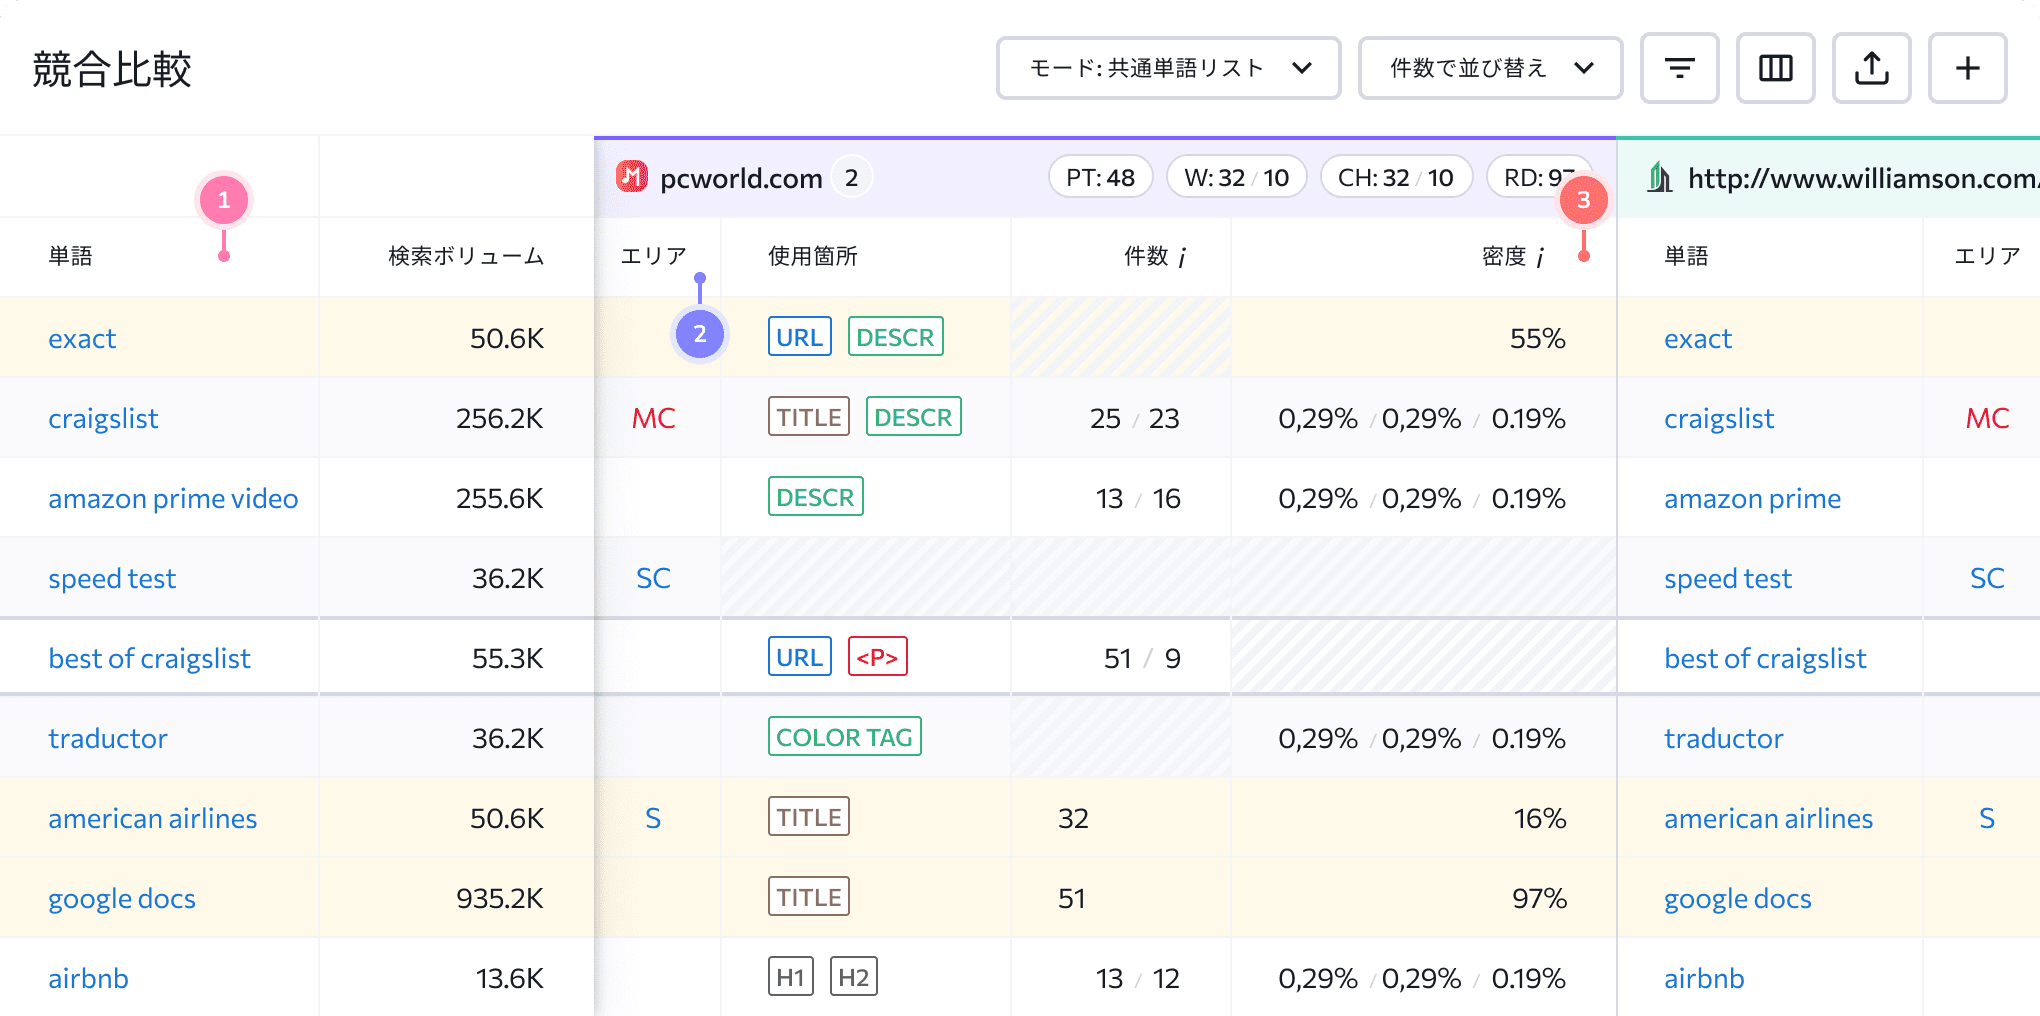The image size is (2040, 1016).
Task: Click the 55% density value in exact row
Action: (1538, 338)
